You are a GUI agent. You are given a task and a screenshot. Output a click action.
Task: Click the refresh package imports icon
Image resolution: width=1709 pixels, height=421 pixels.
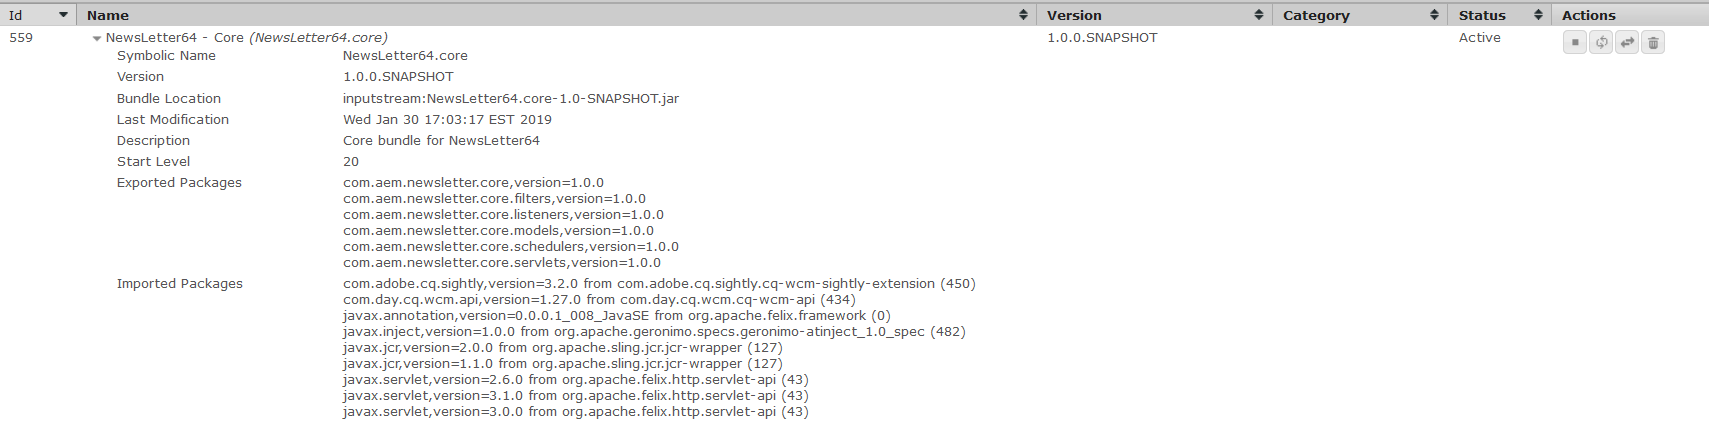[1601, 42]
